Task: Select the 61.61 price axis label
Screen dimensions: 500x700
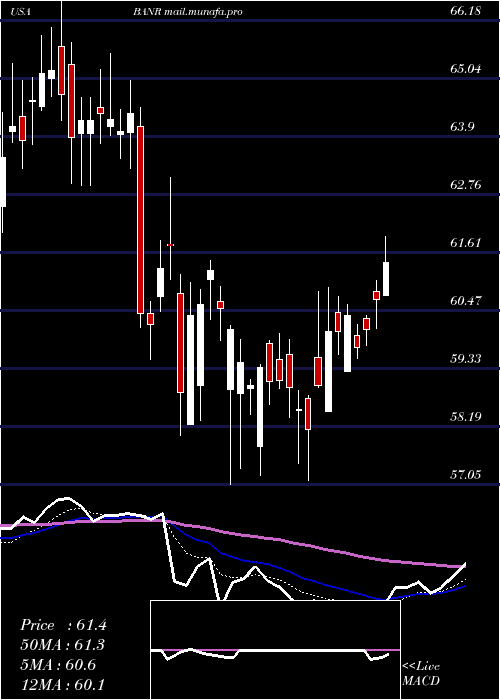Action: coord(466,243)
